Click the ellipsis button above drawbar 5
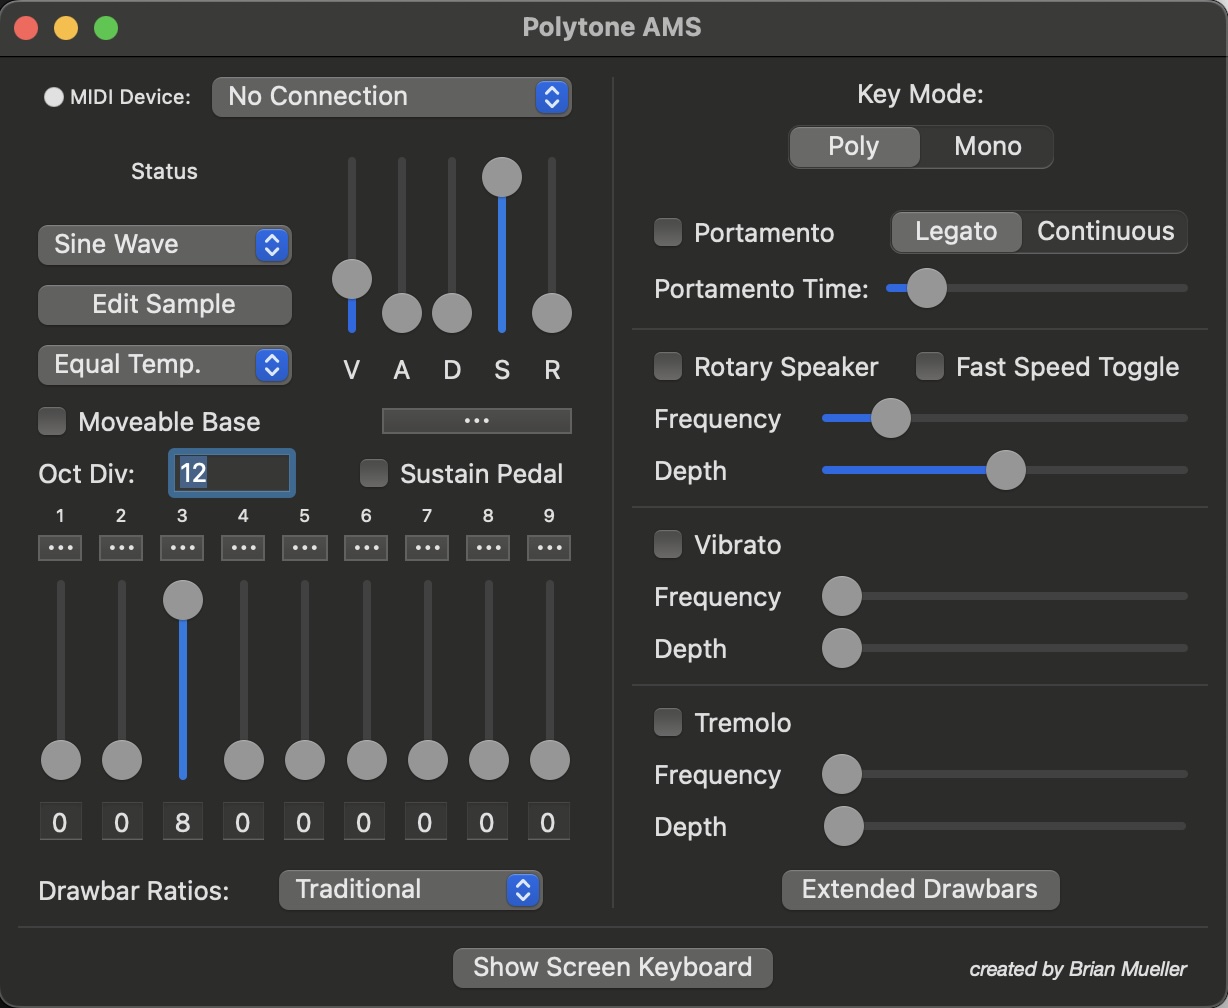This screenshot has height=1008, width=1228. click(x=304, y=548)
